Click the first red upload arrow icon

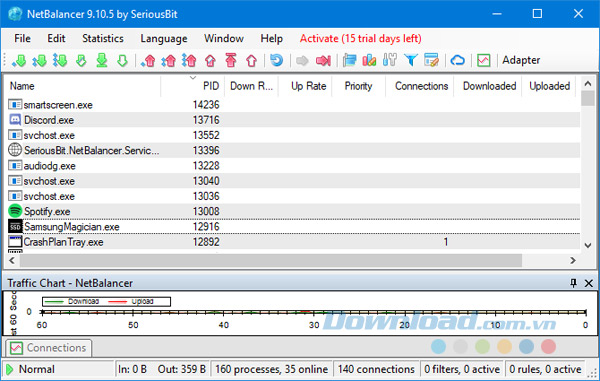(148, 60)
